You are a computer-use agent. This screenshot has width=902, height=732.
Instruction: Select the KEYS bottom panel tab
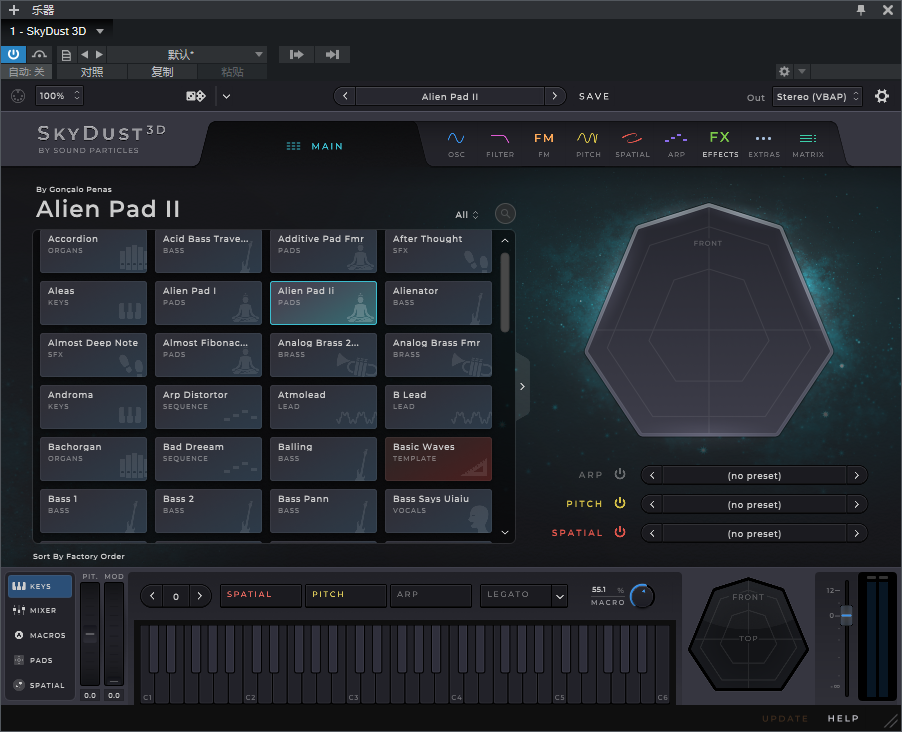click(x=40, y=586)
